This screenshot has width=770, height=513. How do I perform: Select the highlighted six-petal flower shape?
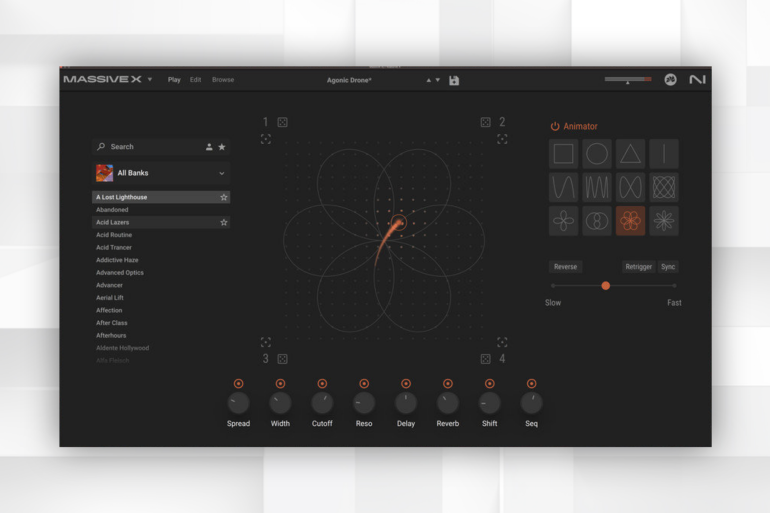tap(630, 221)
